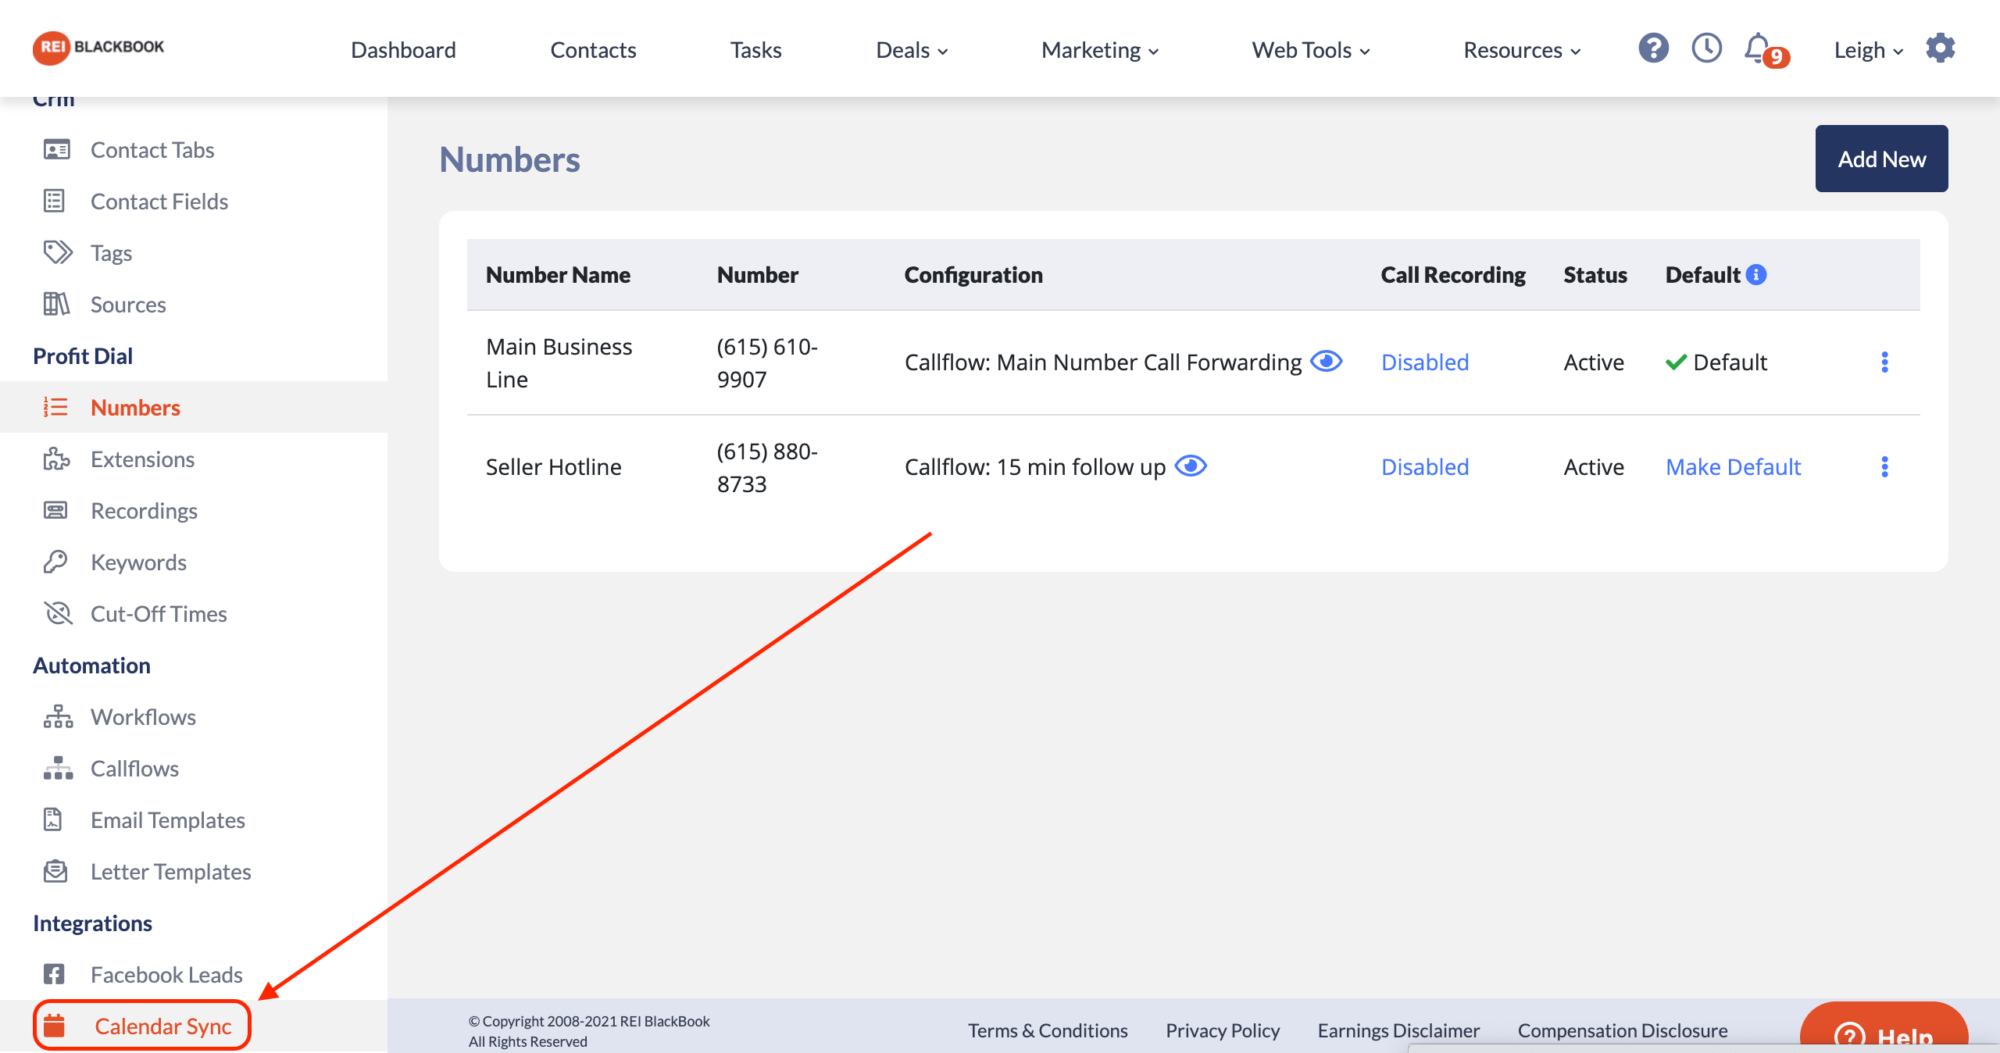Click the Email Templates document icon
The image size is (2000, 1053).
(x=53, y=820)
